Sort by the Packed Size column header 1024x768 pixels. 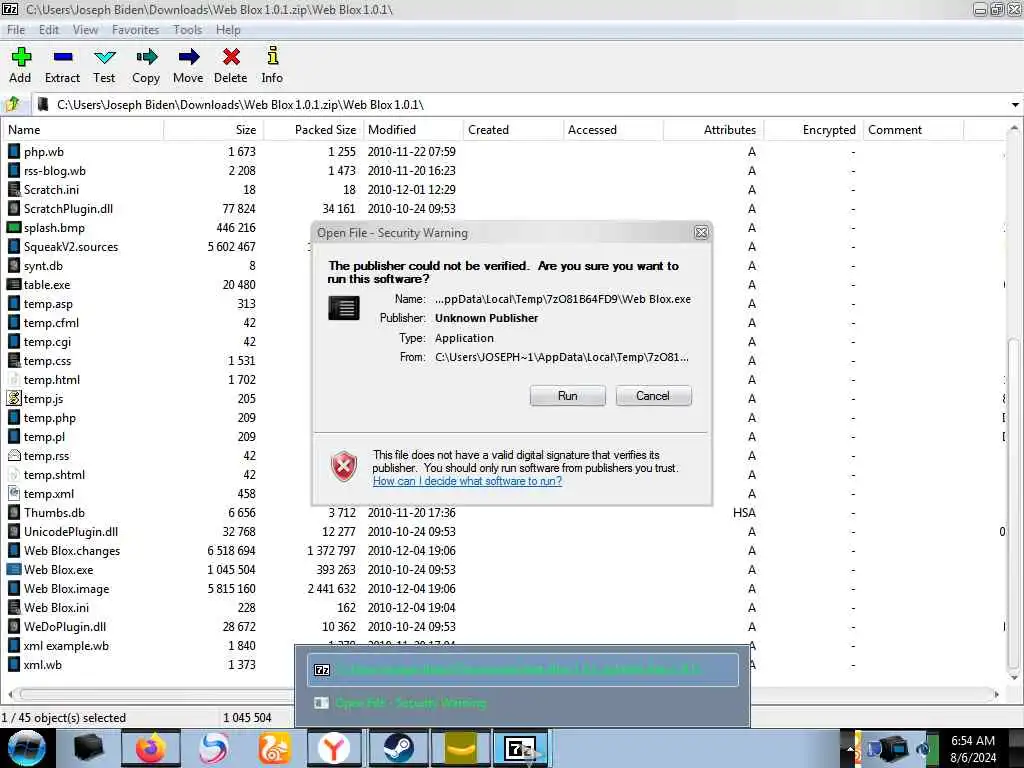coord(313,130)
